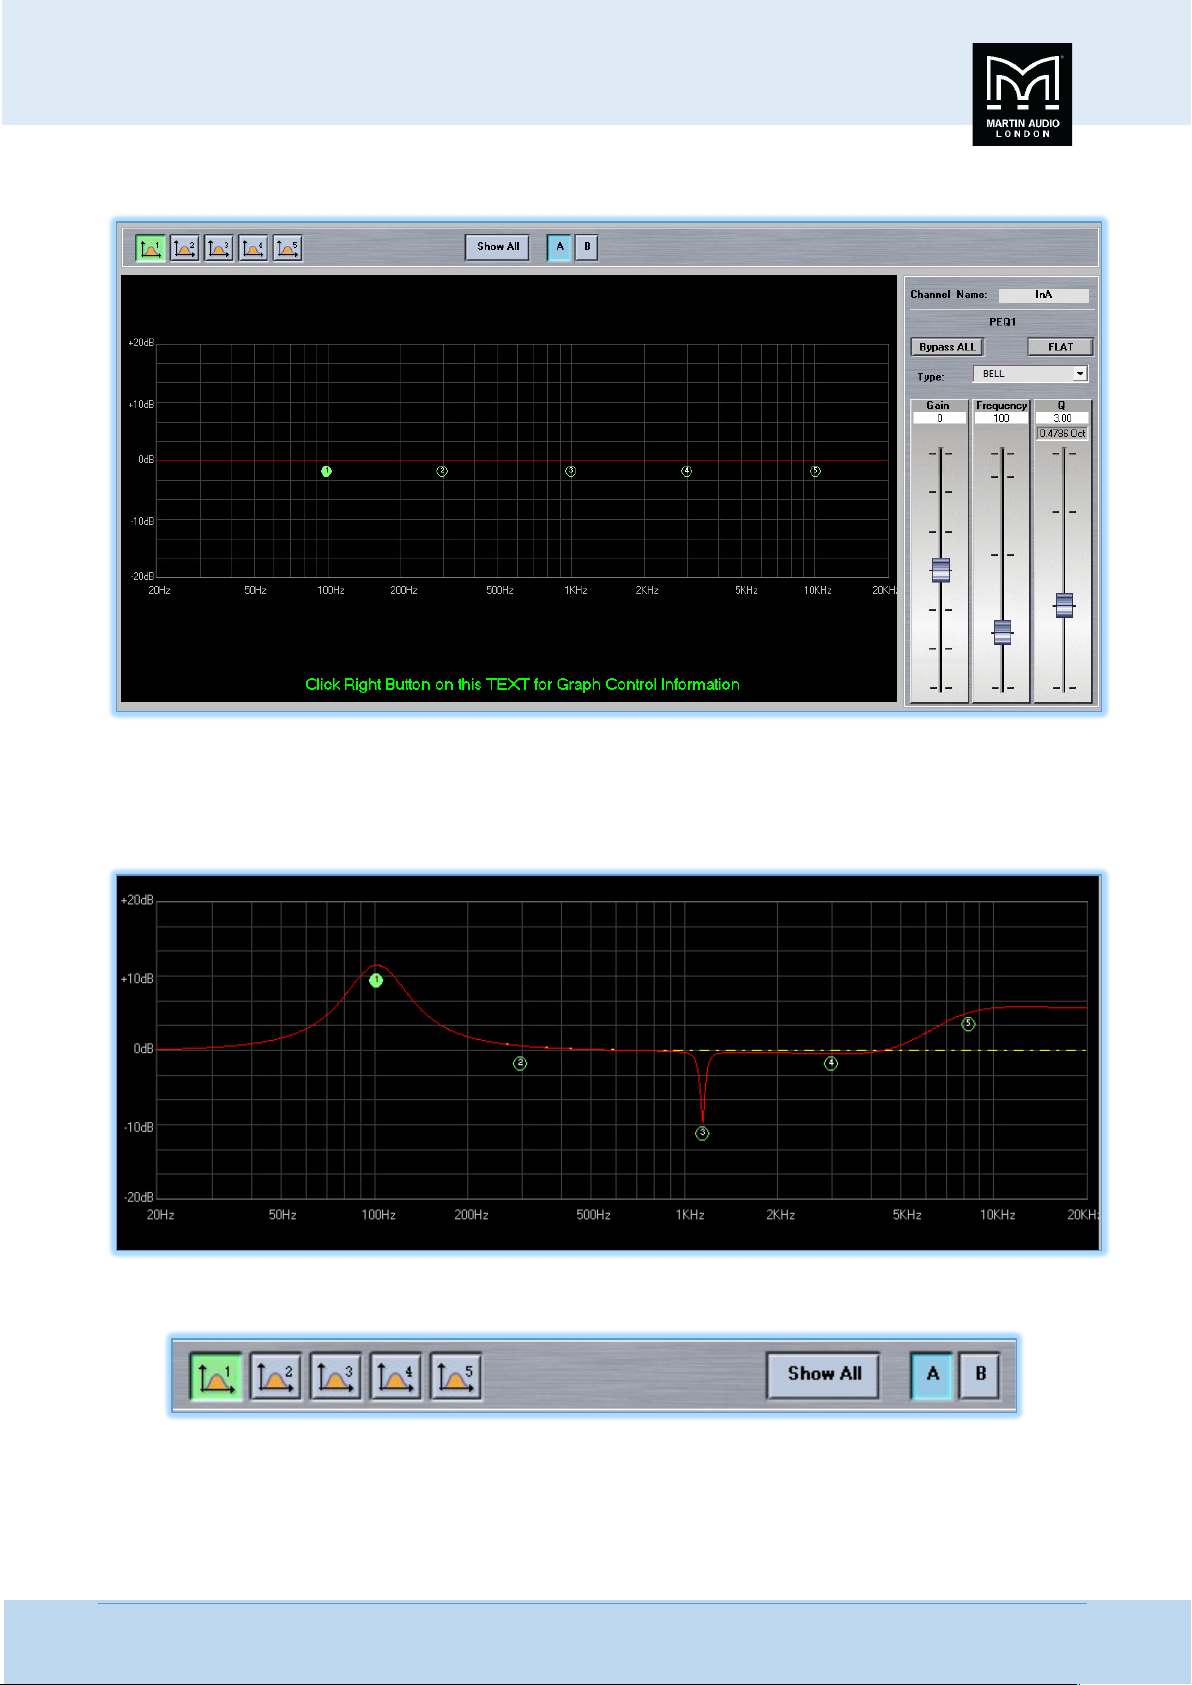This screenshot has height=1685, width=1192.
Task: Toggle channel B in the enlarged bottom toolbar
Action: point(980,1375)
